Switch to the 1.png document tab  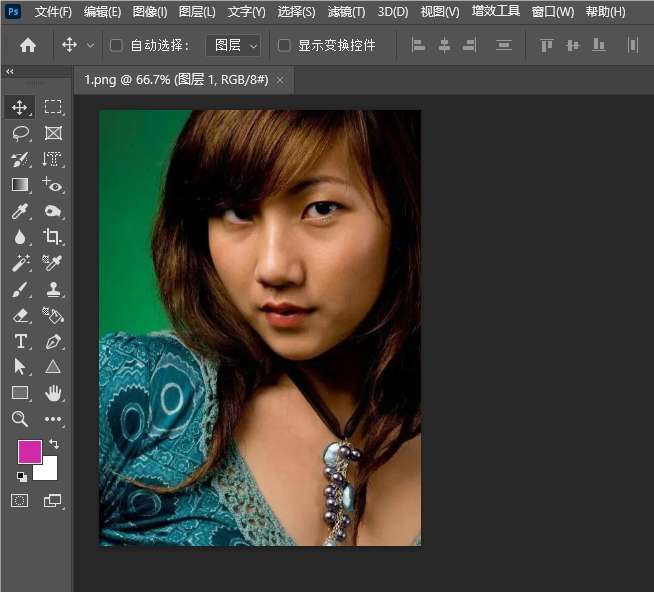(176, 79)
